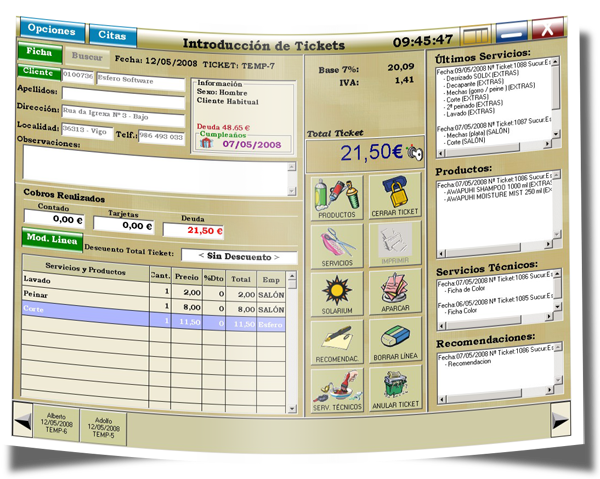Screen dimensions: 600x479
Task: Click the Localidad field 36313 - Vigo
Action: point(87,130)
